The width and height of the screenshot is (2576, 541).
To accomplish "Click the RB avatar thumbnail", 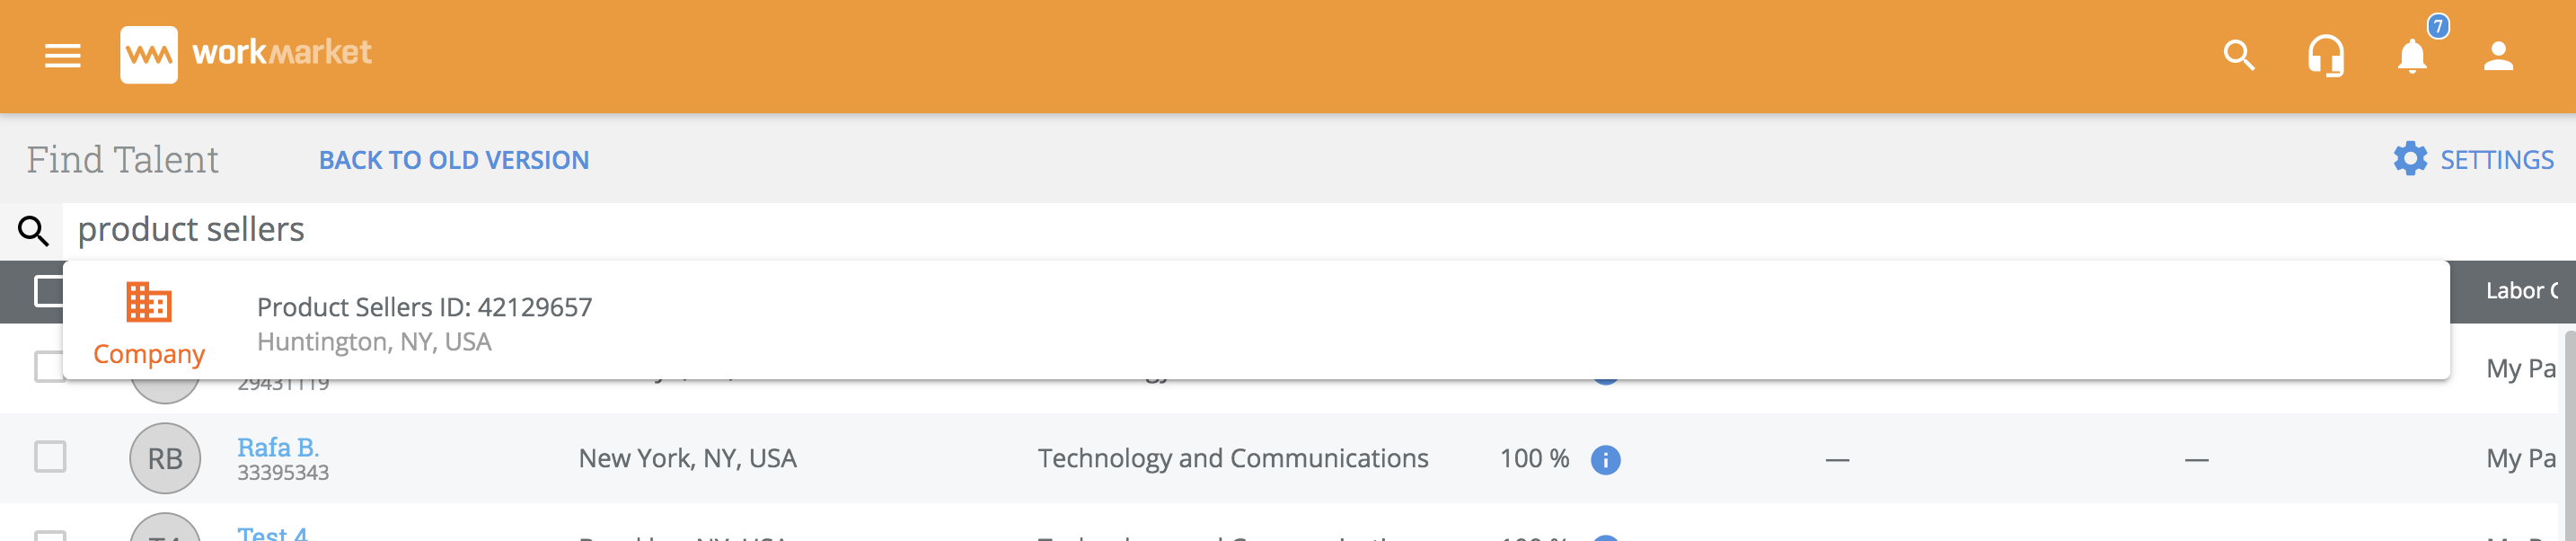I will pos(165,459).
